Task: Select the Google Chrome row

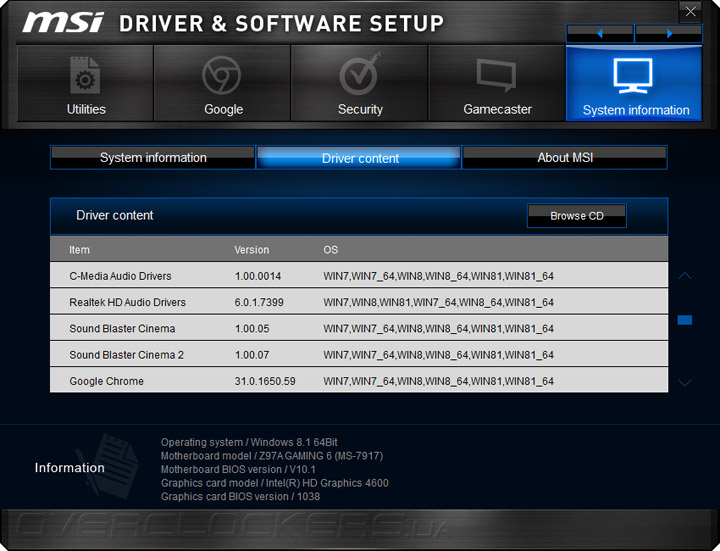Action: tap(359, 380)
